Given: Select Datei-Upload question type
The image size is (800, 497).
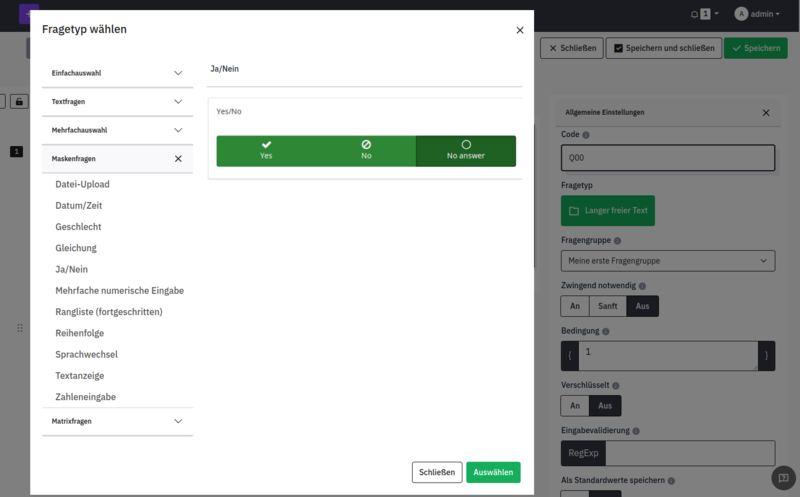Looking at the screenshot, I should tap(82, 184).
